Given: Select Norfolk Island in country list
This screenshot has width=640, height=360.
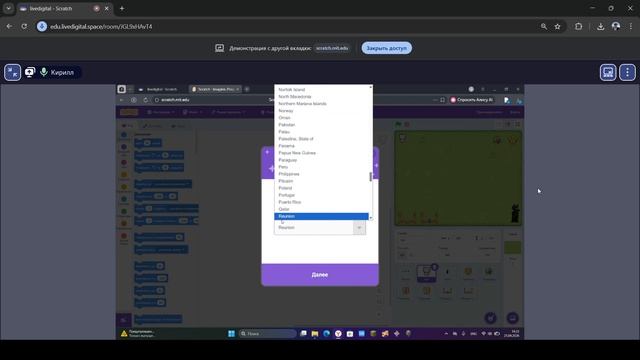Looking at the screenshot, I should click(321, 89).
